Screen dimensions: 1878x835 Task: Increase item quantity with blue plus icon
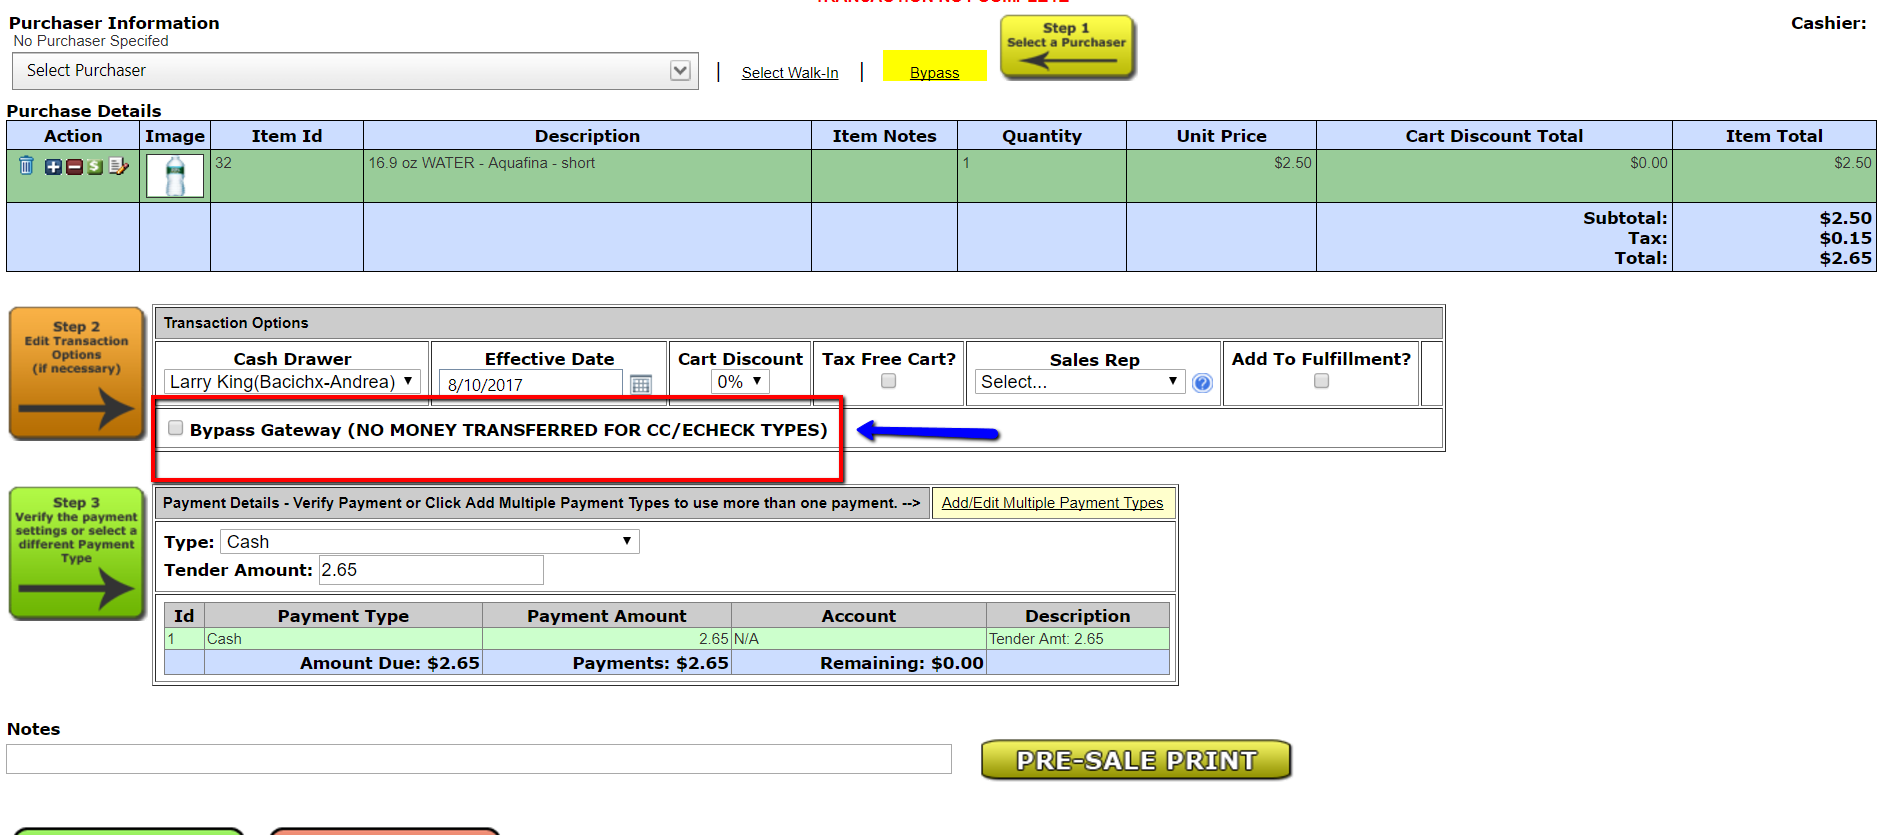point(53,167)
